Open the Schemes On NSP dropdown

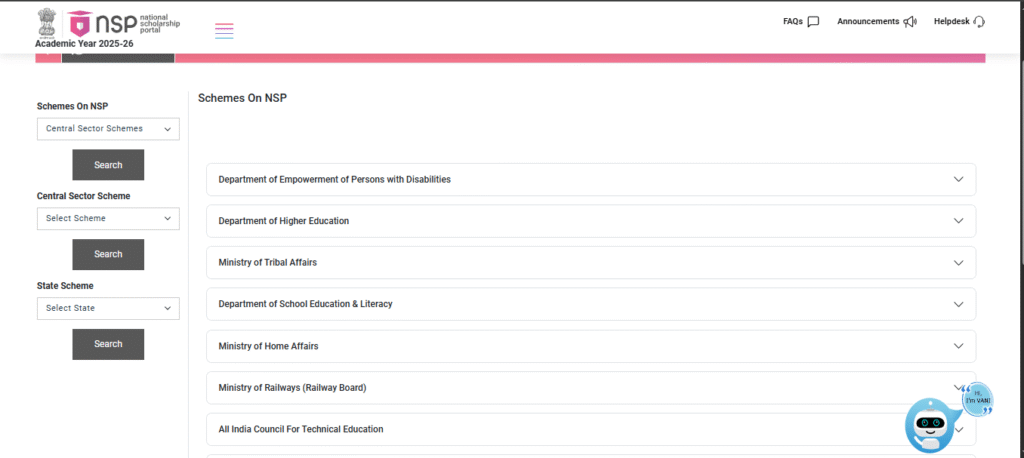(108, 129)
